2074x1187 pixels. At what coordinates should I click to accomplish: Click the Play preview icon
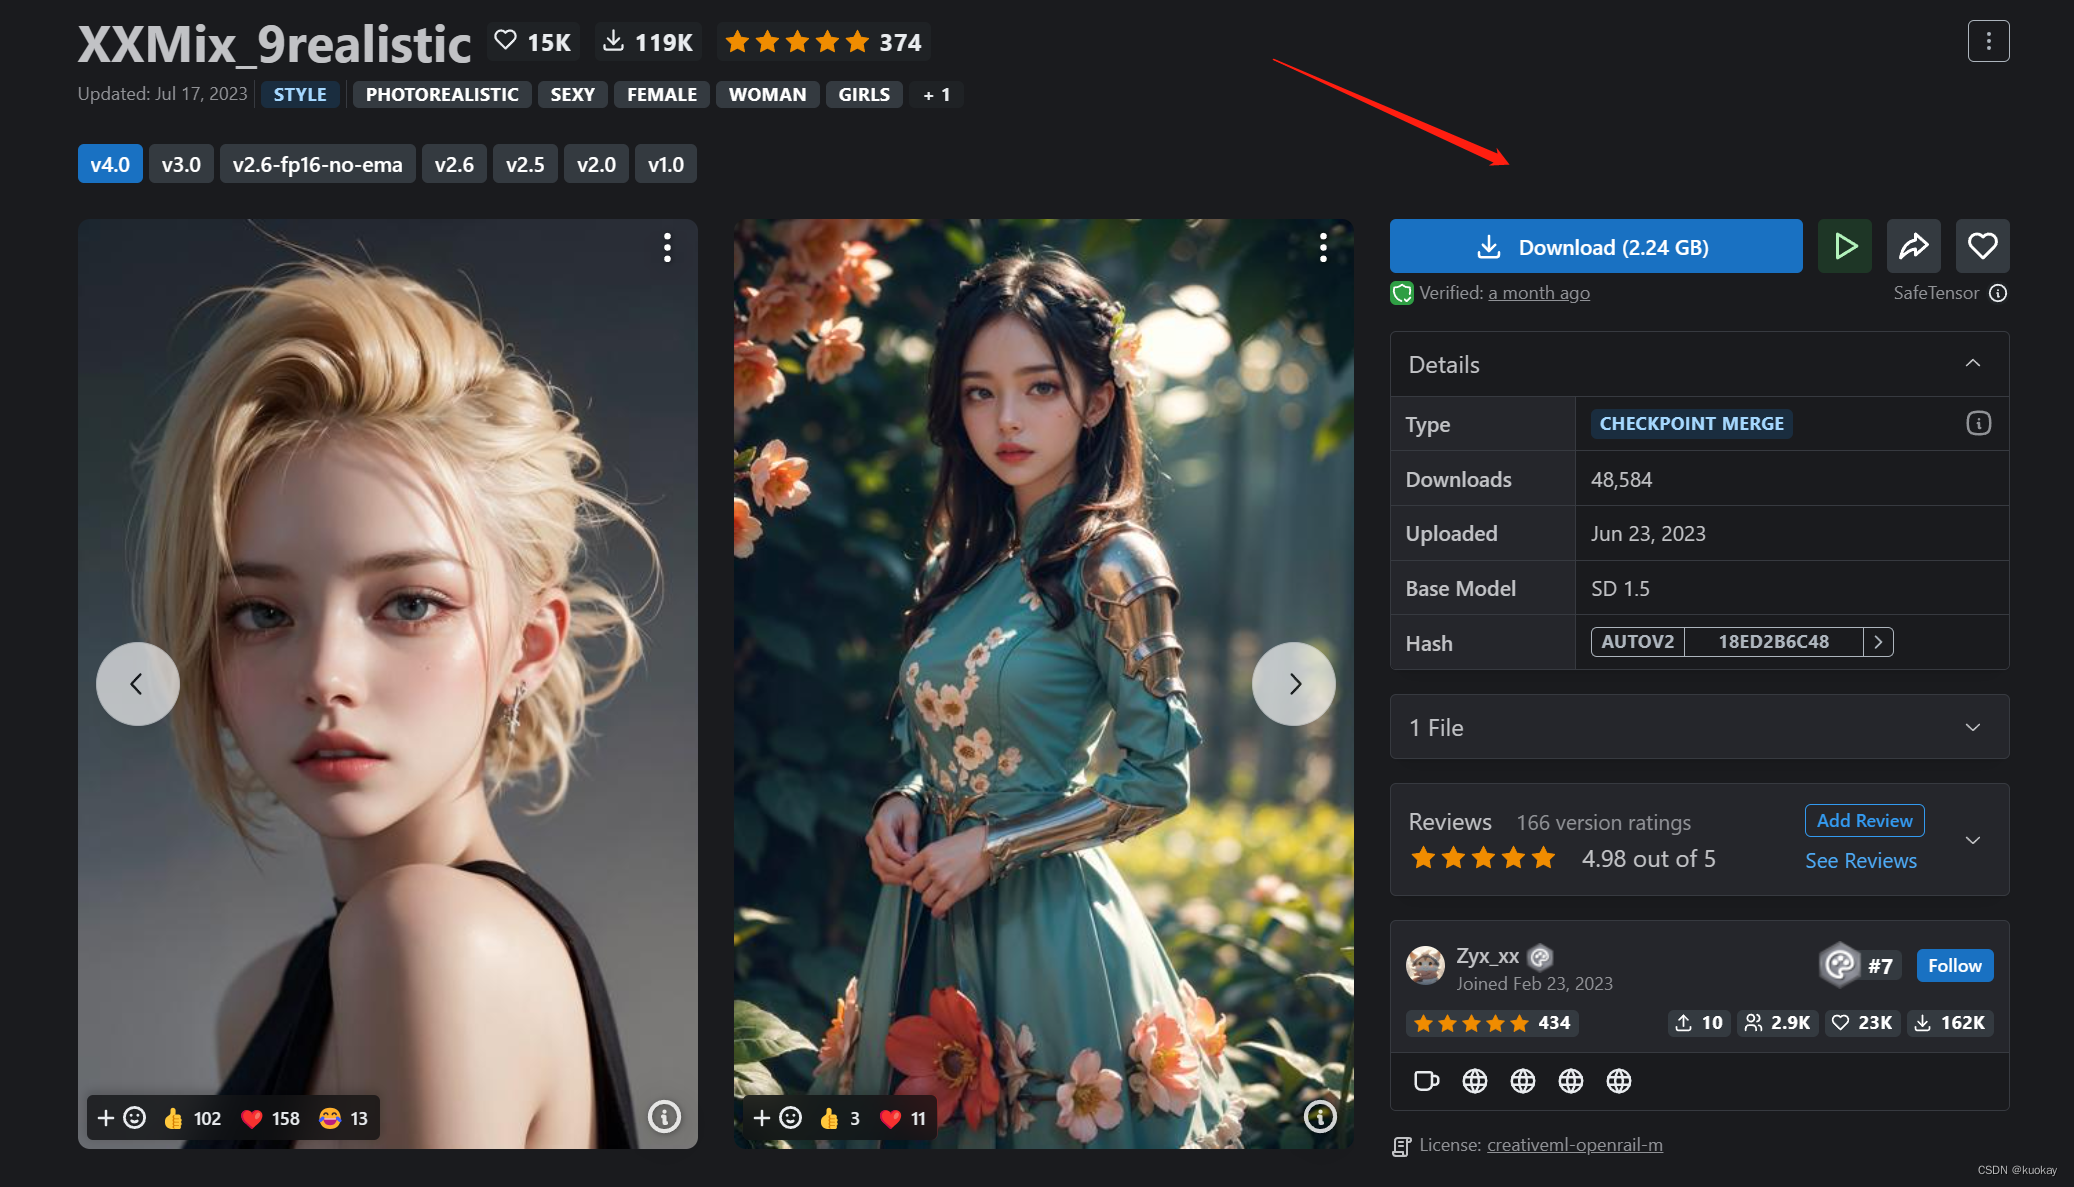click(1846, 245)
